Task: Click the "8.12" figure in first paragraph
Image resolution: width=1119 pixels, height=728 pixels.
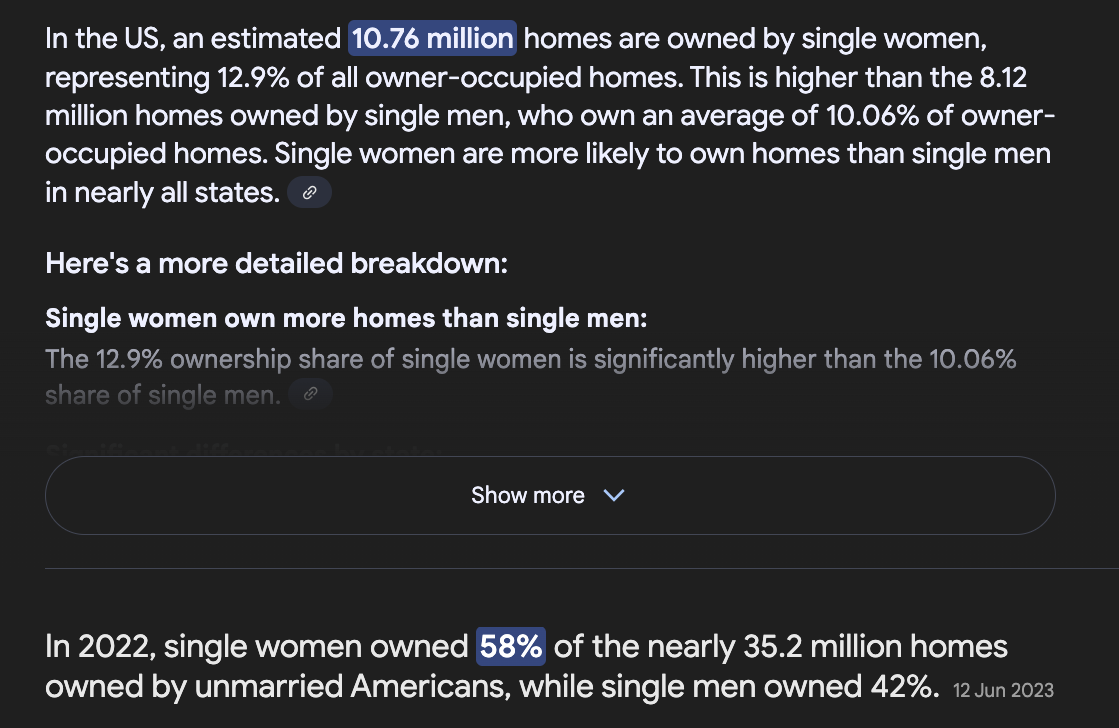Action: 1003,78
